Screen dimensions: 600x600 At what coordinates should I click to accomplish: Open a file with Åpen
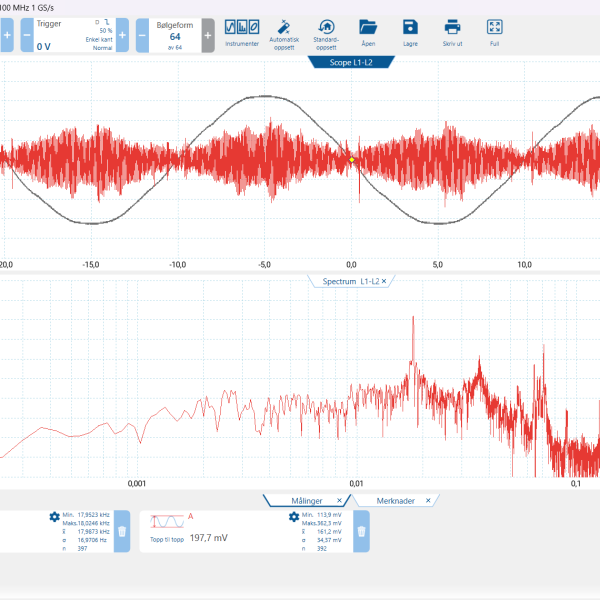368,33
